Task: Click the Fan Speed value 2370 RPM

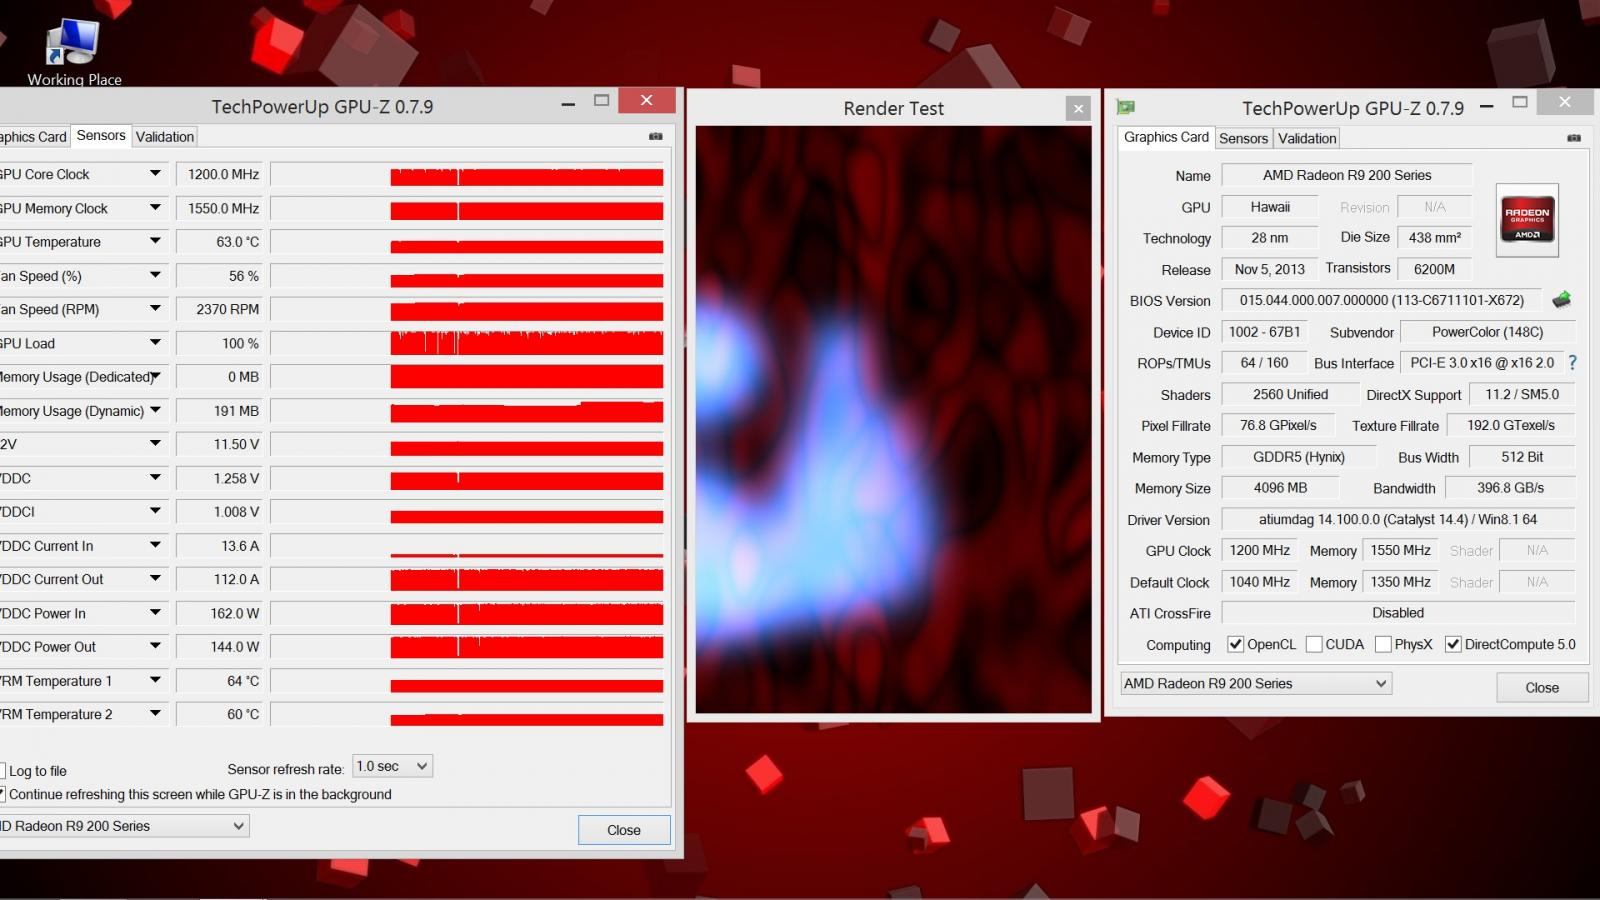Action: point(219,309)
